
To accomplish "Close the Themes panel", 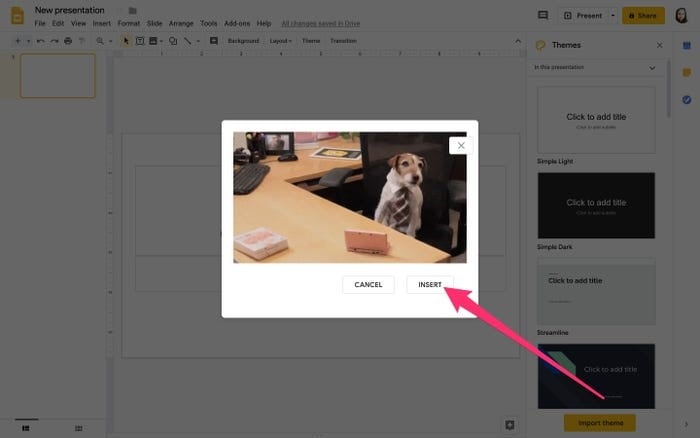I will pyautogui.click(x=659, y=45).
